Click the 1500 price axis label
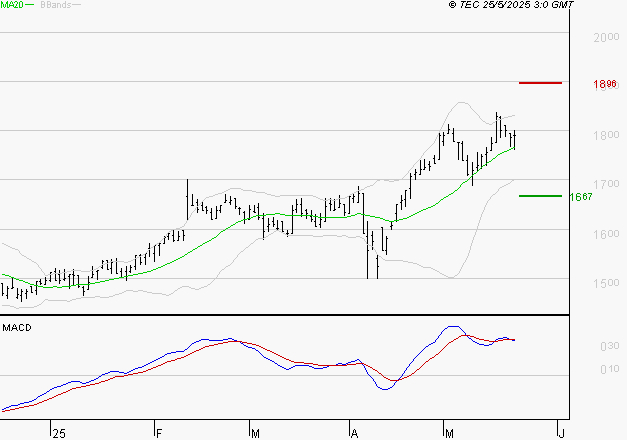Image resolution: width=627 pixels, height=440 pixels. (606, 283)
